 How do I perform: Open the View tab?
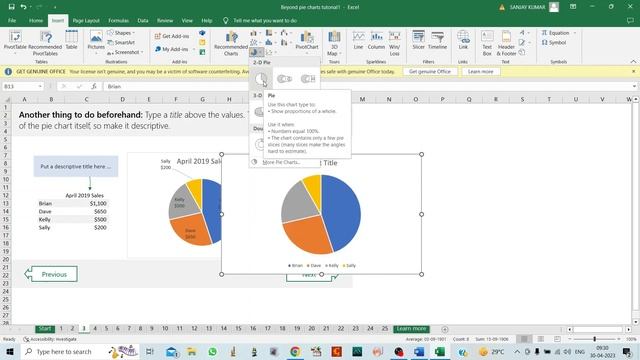point(187,20)
